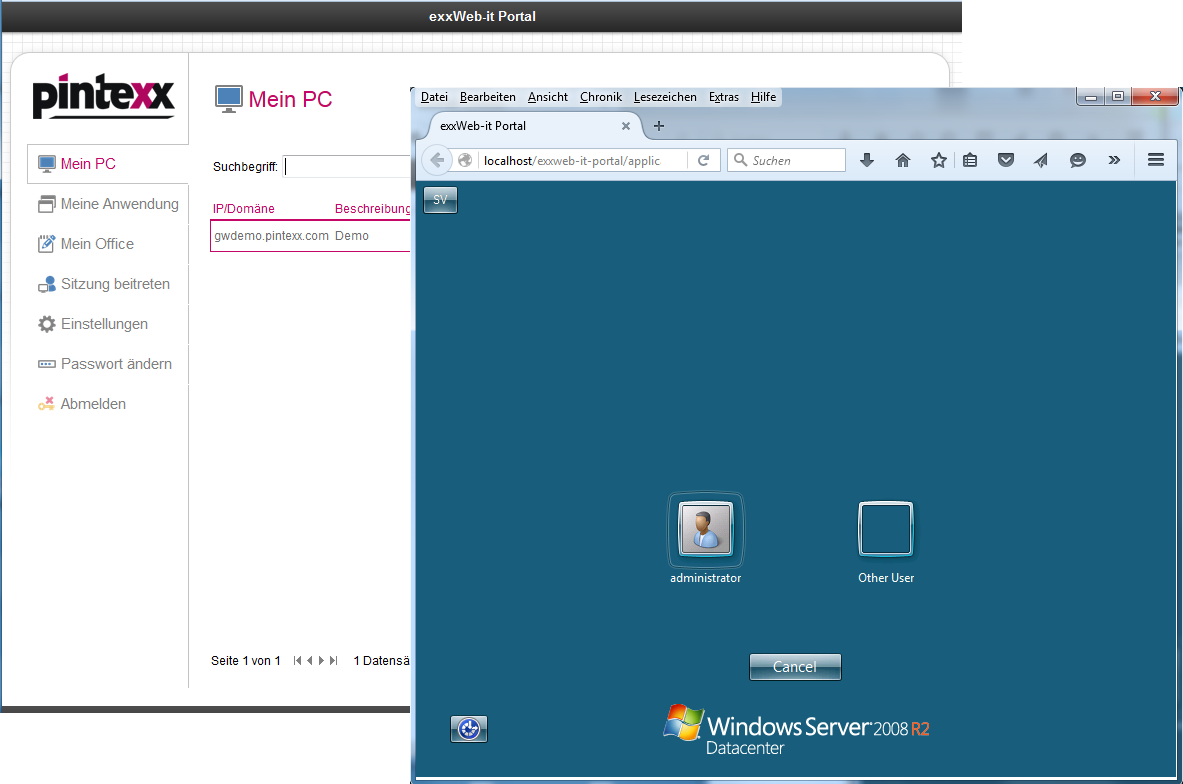Click the Meine Anwendung window icon

click(47, 204)
